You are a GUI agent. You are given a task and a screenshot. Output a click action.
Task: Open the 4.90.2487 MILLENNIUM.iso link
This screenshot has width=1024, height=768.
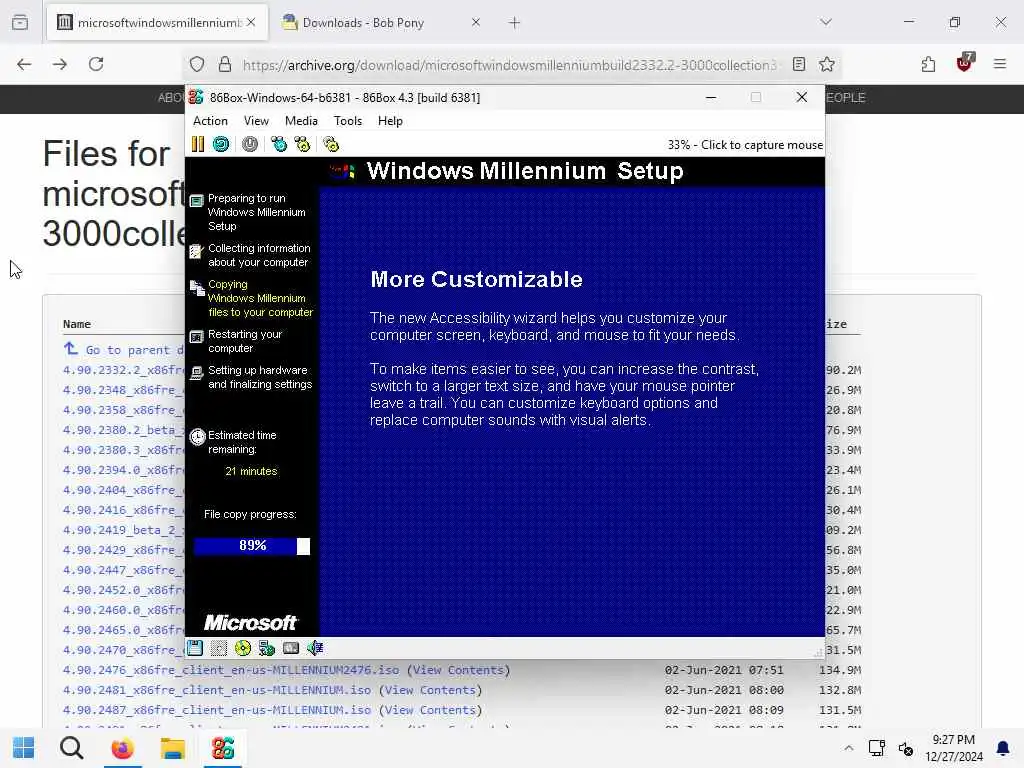tap(217, 710)
